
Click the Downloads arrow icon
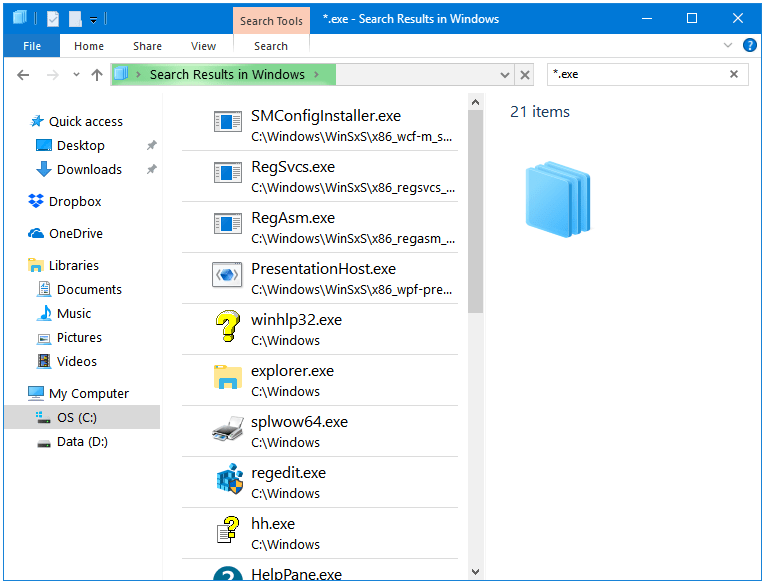tap(44, 169)
